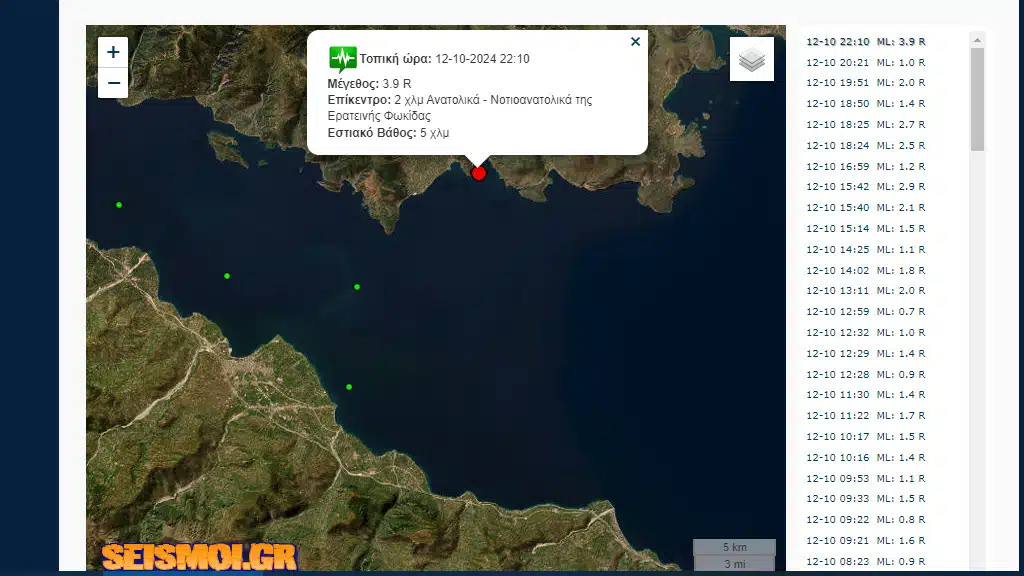1024x576 pixels.
Task: Open the 12-10 18:25 ML 2.7 R event
Action: [865, 124]
